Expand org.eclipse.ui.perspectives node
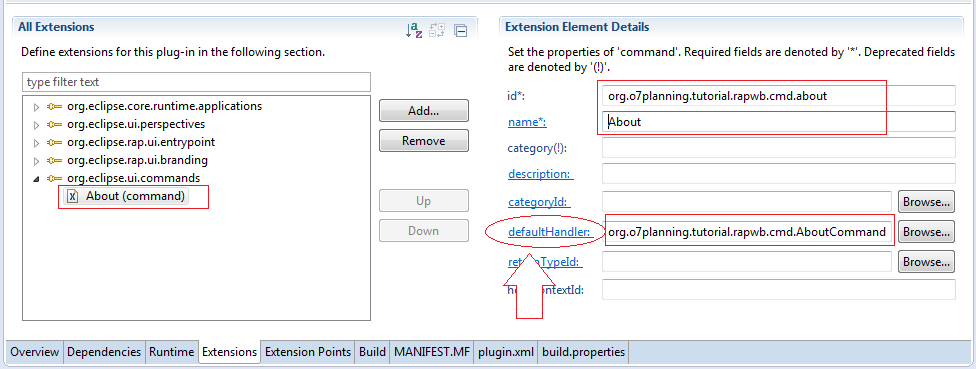The height and width of the screenshot is (369, 976). pyautogui.click(x=36, y=124)
